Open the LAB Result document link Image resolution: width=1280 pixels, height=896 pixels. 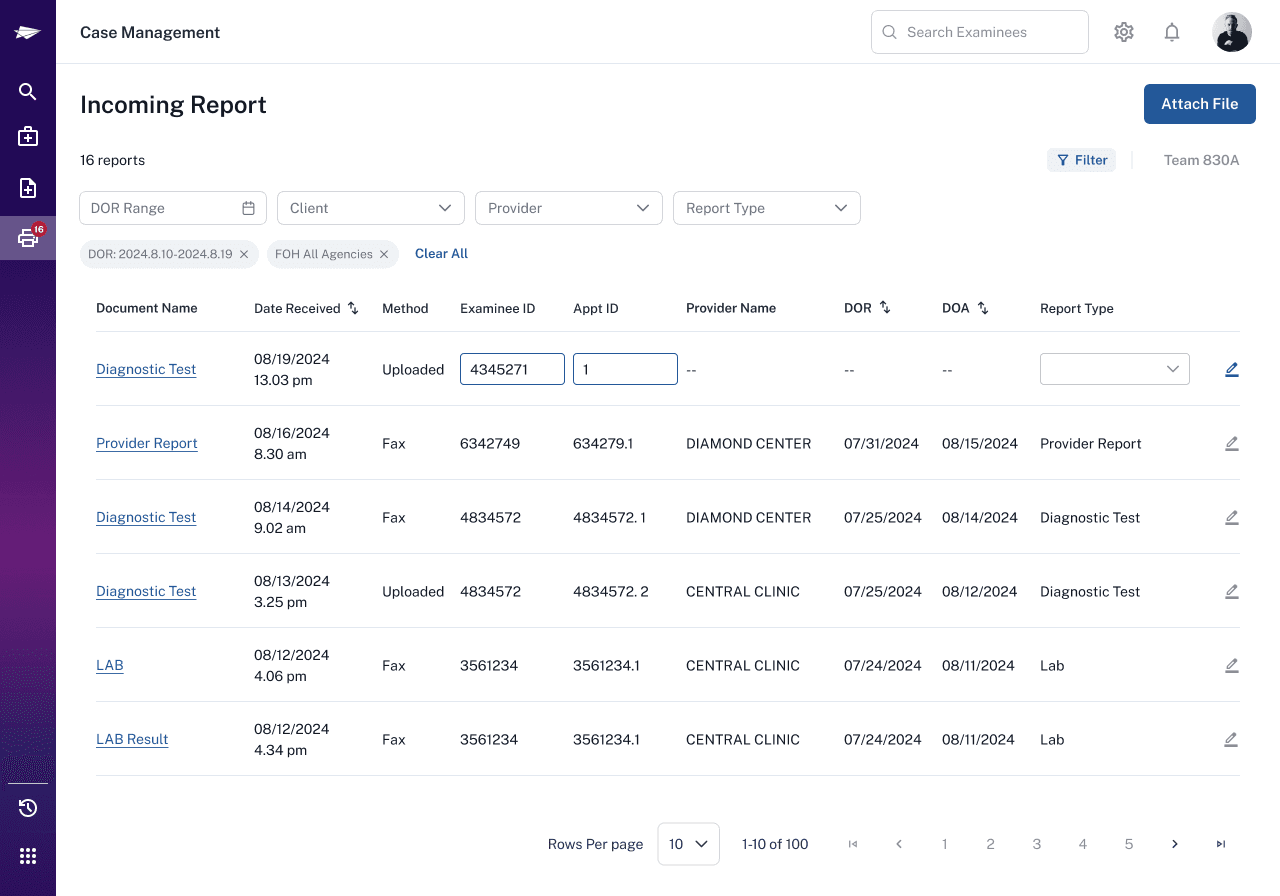point(132,739)
